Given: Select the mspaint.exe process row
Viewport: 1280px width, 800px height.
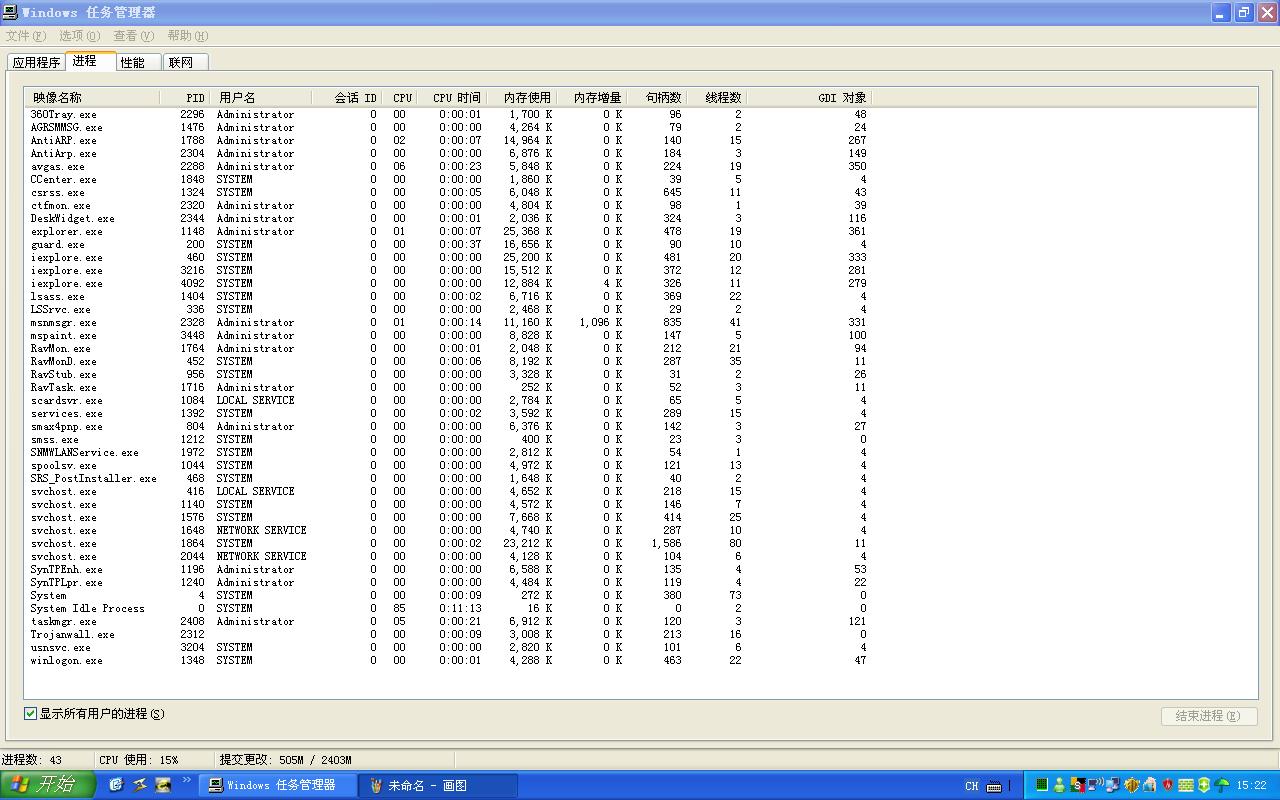Looking at the screenshot, I should point(448,336).
